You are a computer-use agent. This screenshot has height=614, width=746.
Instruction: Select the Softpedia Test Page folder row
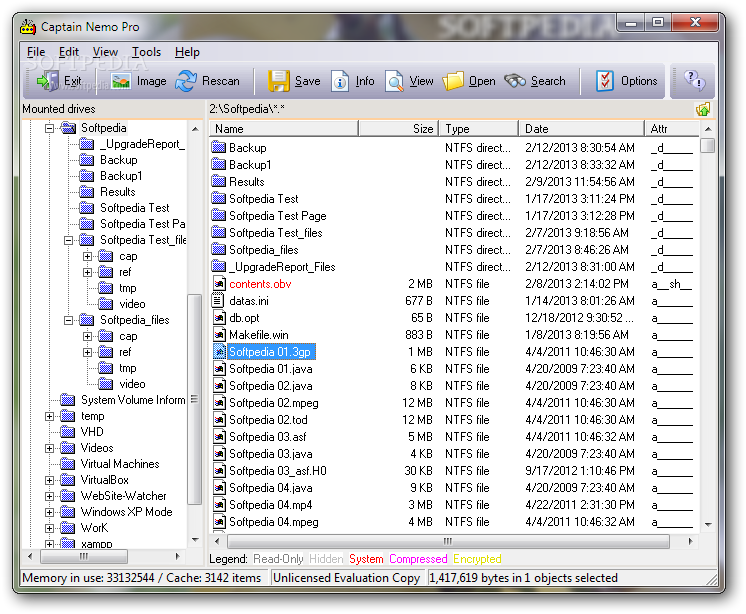(452, 216)
